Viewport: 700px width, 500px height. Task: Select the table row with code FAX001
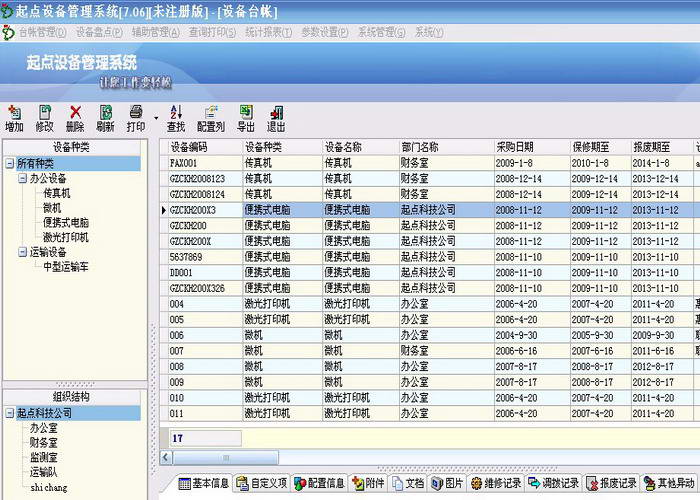click(x=429, y=163)
